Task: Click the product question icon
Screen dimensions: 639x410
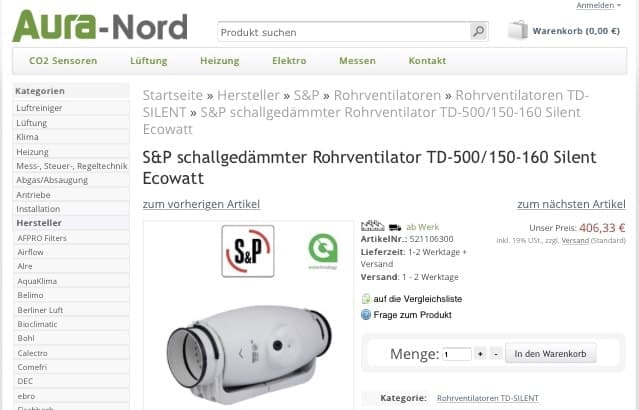Action: (366, 315)
